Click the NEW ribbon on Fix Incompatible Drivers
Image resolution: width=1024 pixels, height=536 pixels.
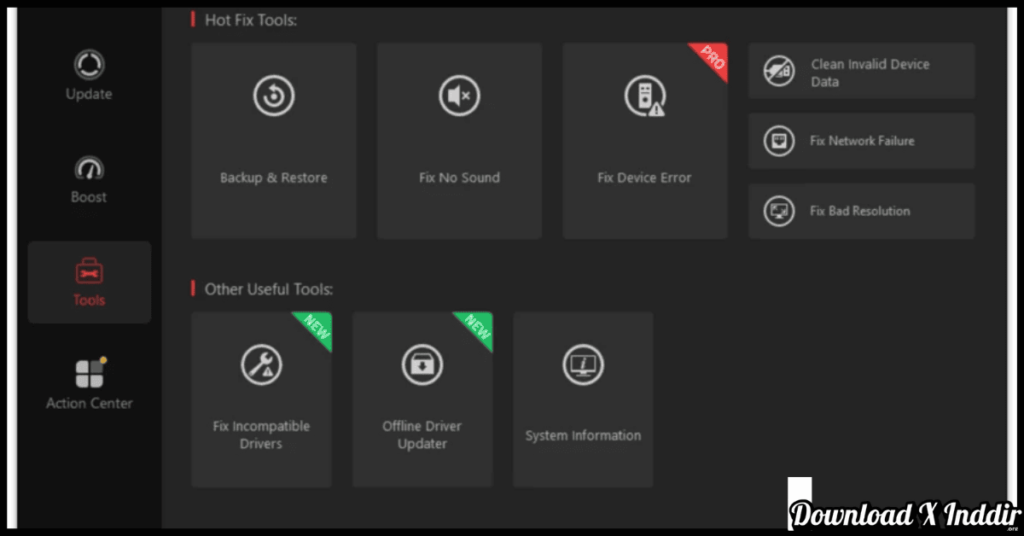click(316, 328)
